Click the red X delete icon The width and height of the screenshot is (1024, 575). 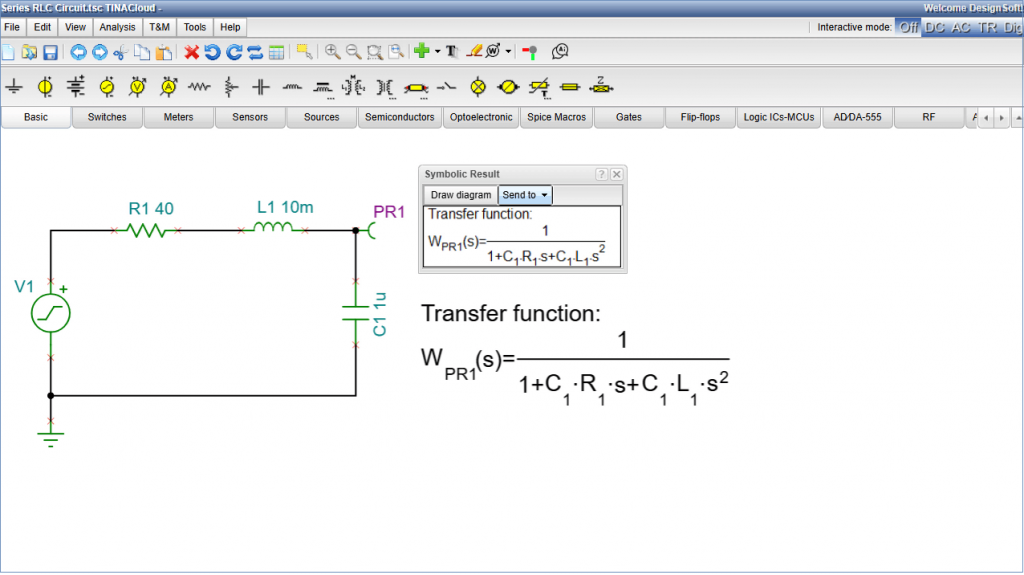pyautogui.click(x=191, y=52)
